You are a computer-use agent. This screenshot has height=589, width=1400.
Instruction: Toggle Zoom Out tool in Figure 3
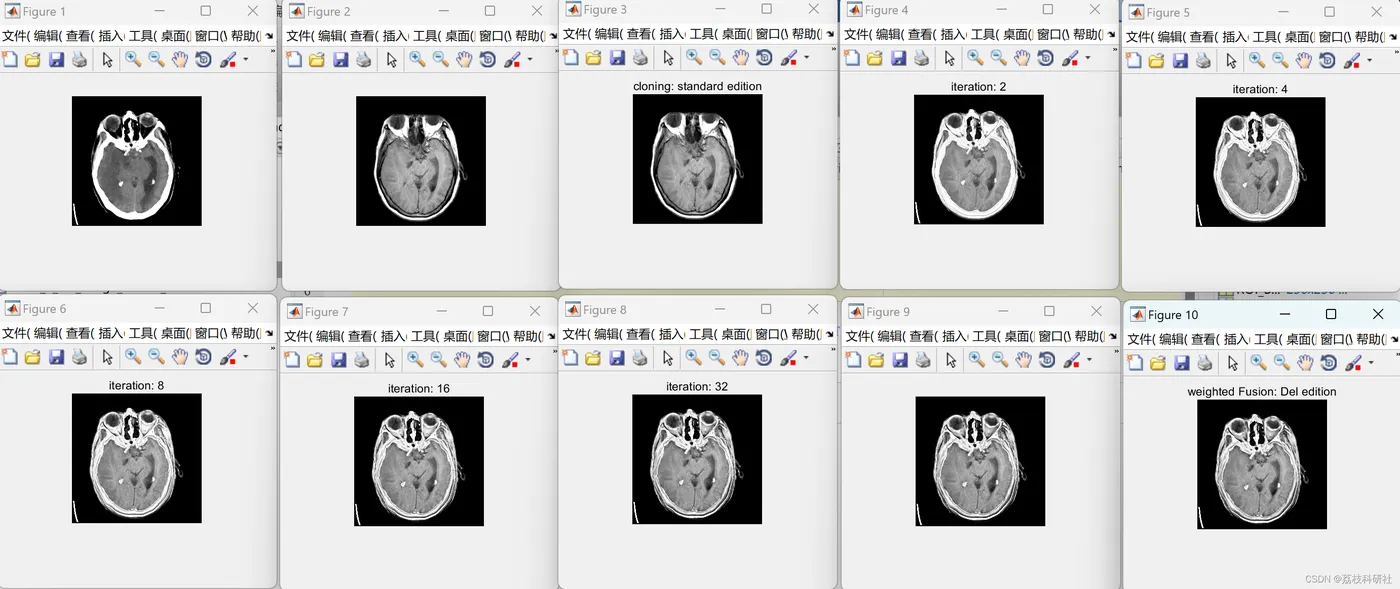click(717, 57)
